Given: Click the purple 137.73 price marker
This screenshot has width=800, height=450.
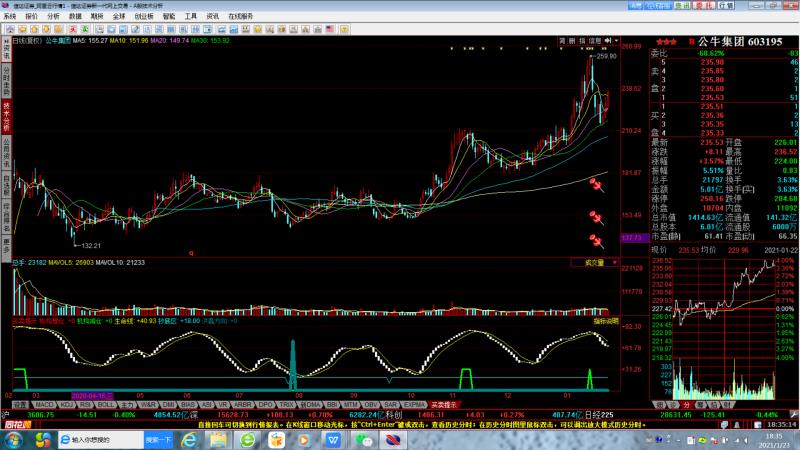Looking at the screenshot, I should point(633,238).
